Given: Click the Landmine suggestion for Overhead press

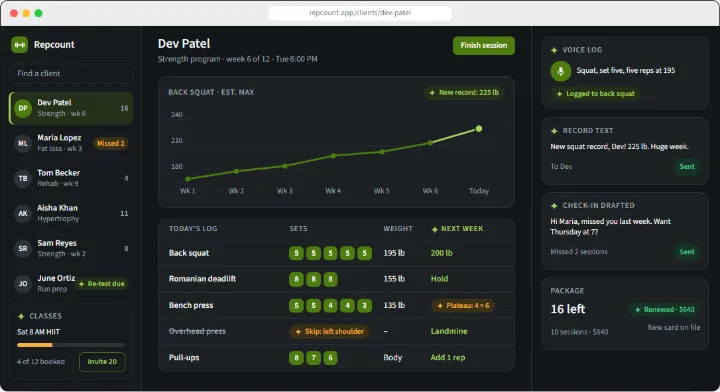Looking at the screenshot, I should [x=449, y=331].
